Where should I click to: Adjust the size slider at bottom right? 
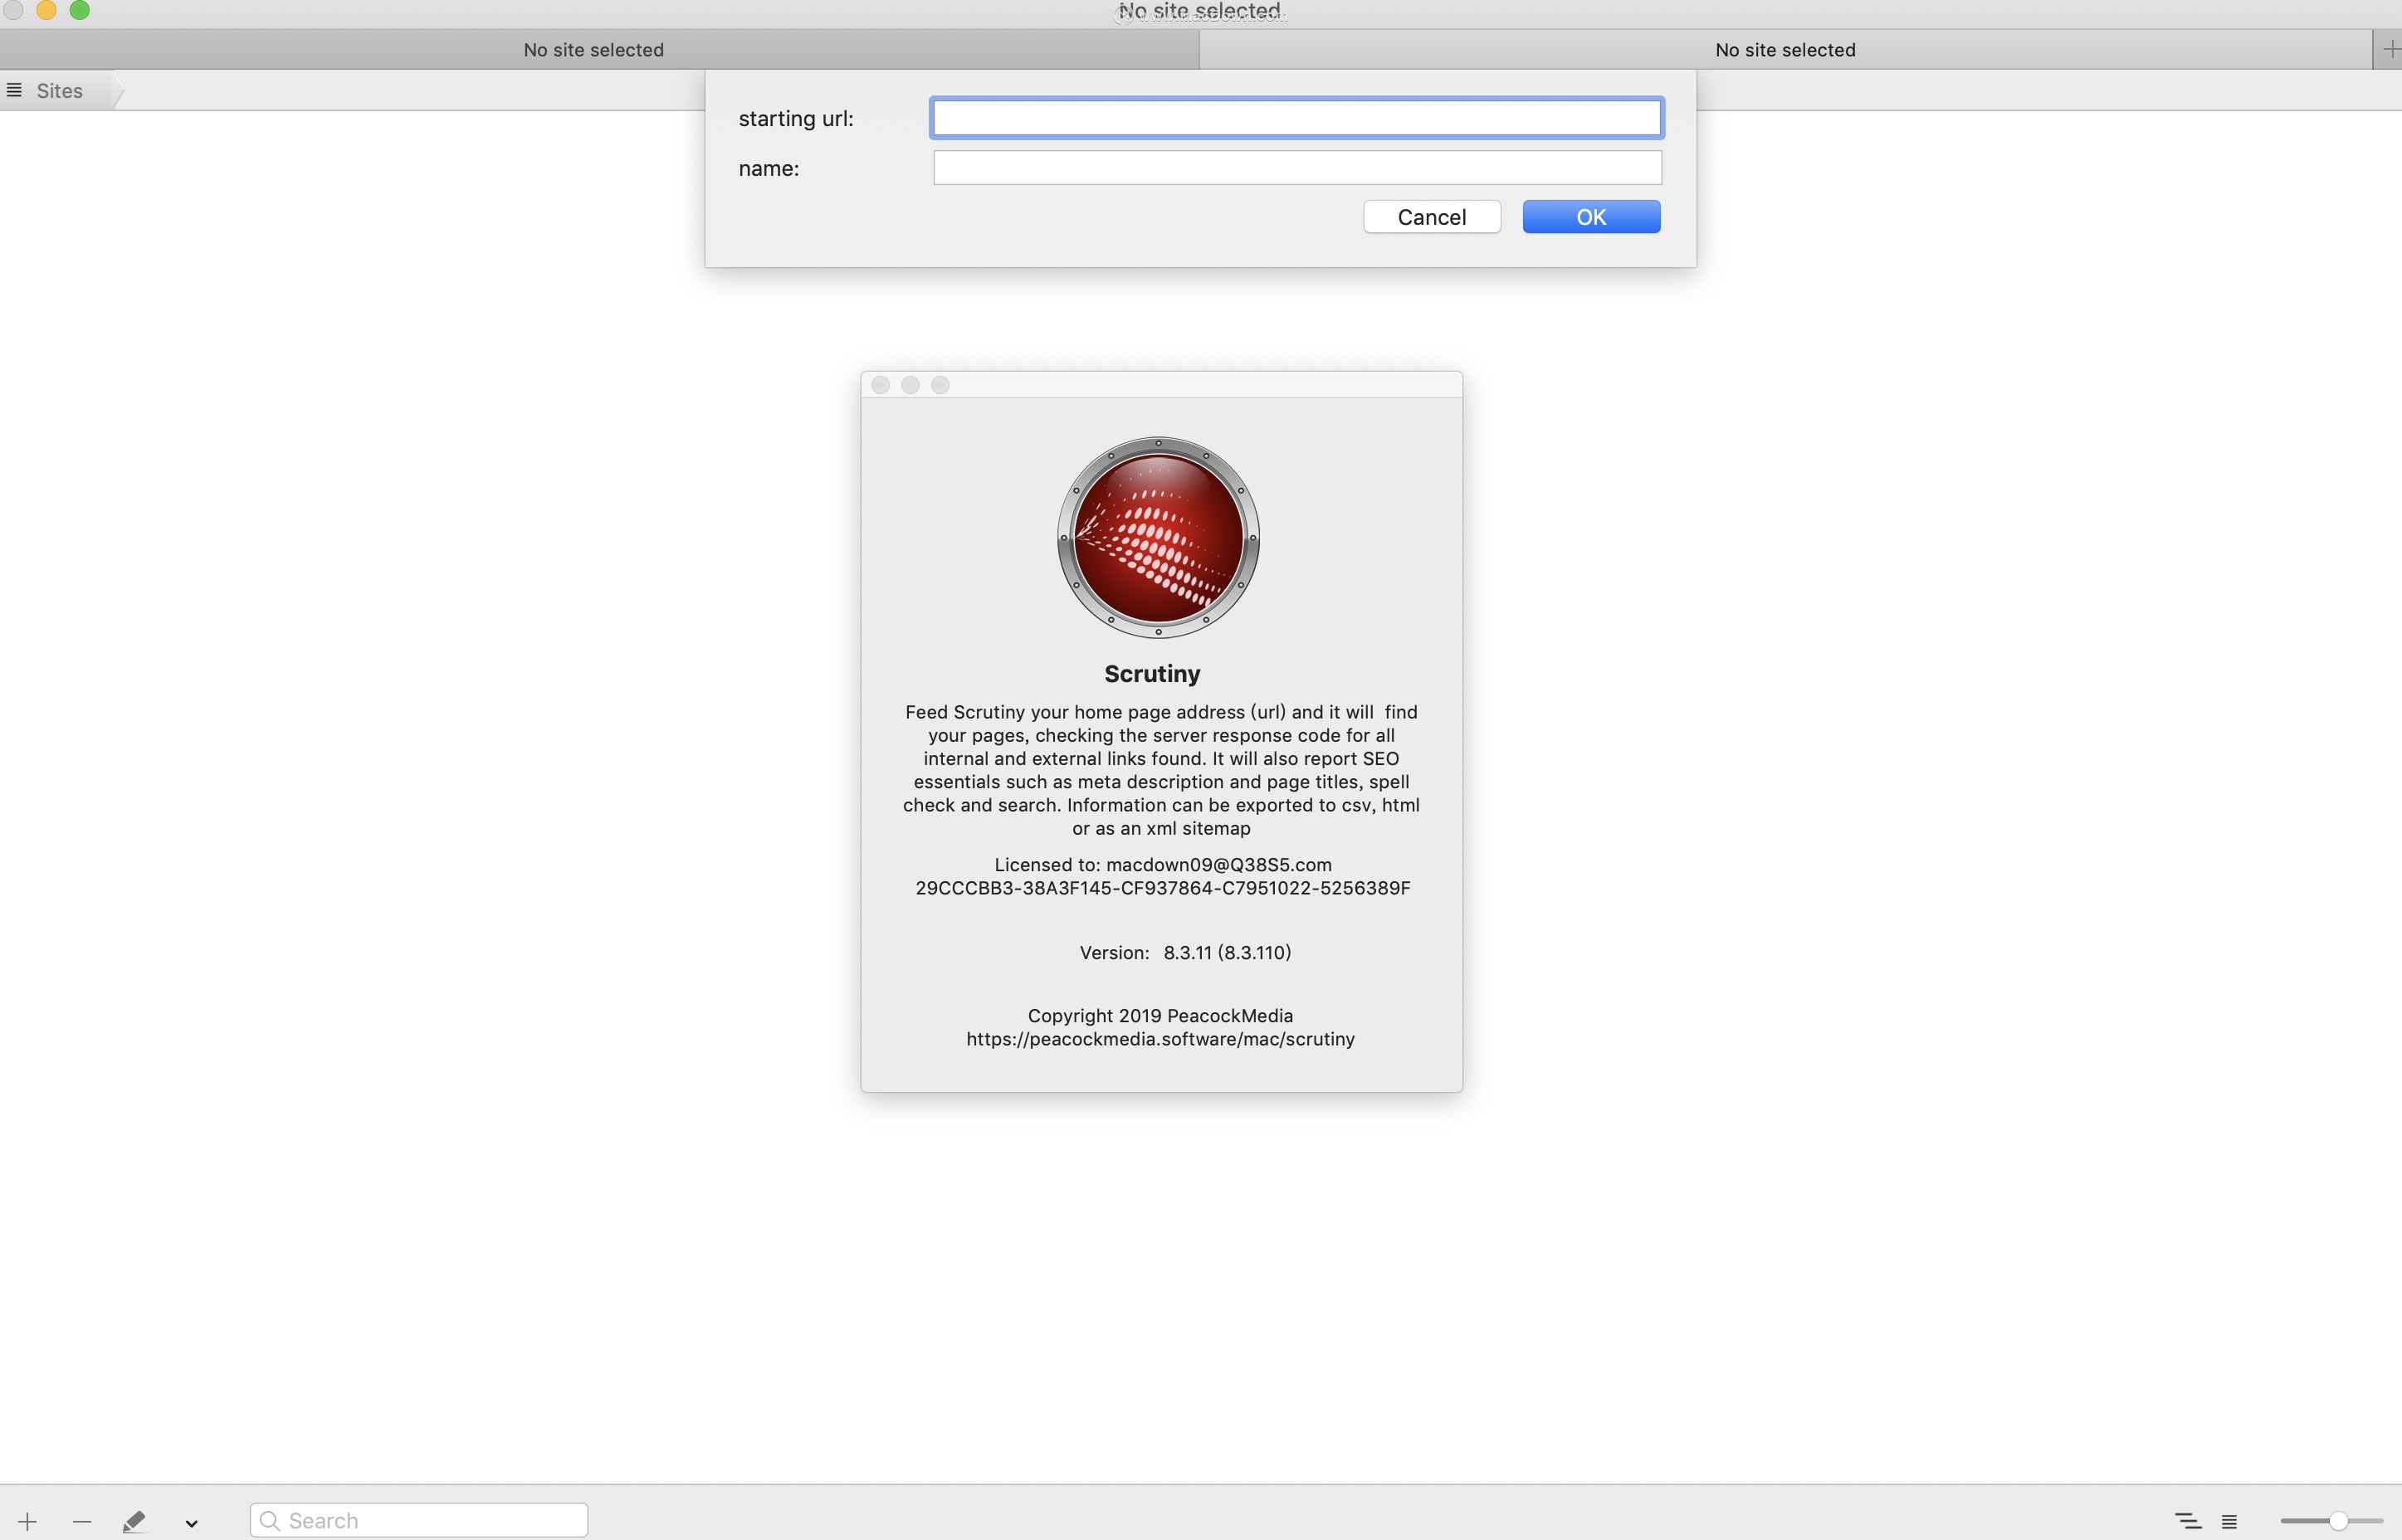2331,1521
